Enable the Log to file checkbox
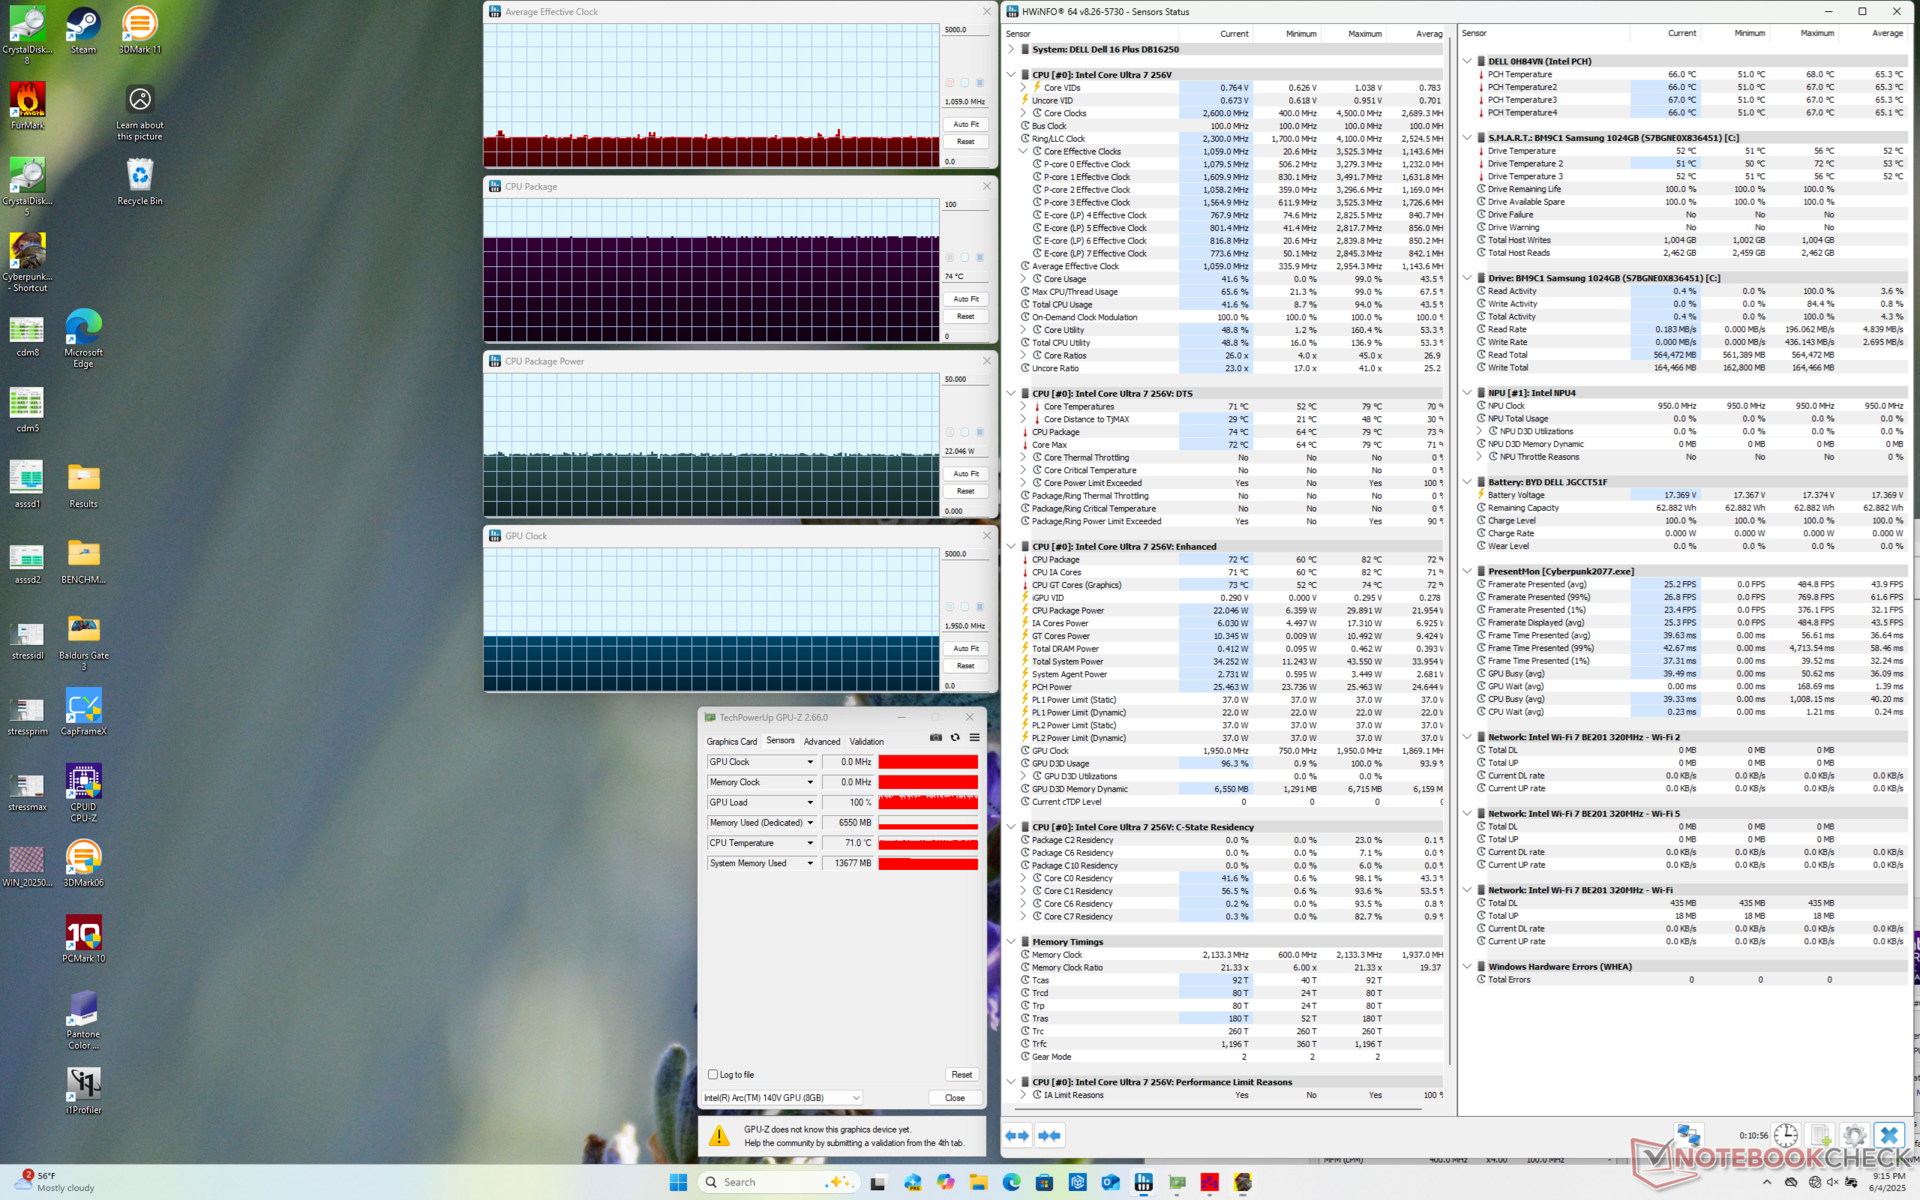 pyautogui.click(x=713, y=1075)
